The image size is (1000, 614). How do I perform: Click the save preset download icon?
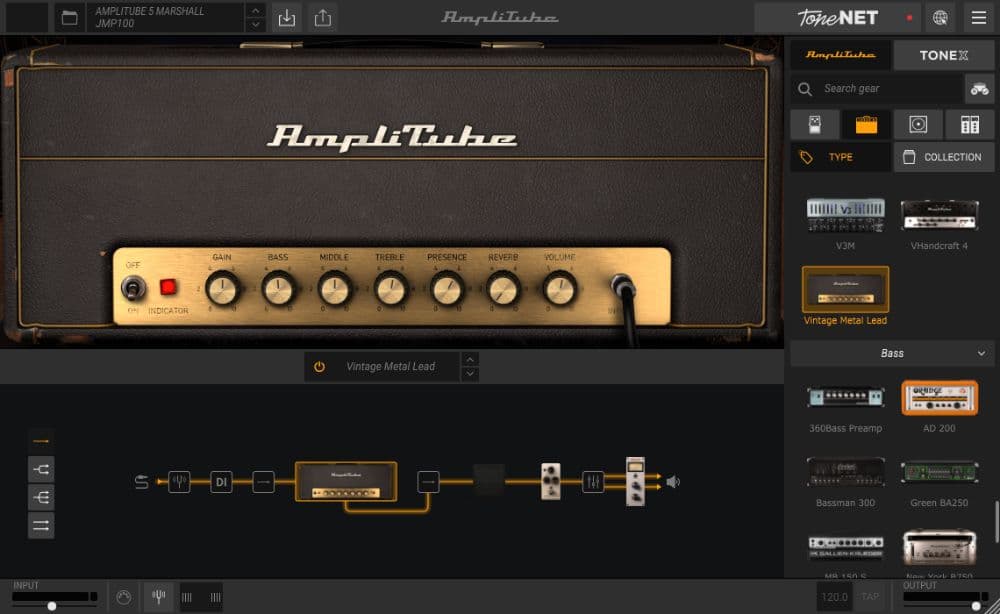[287, 18]
